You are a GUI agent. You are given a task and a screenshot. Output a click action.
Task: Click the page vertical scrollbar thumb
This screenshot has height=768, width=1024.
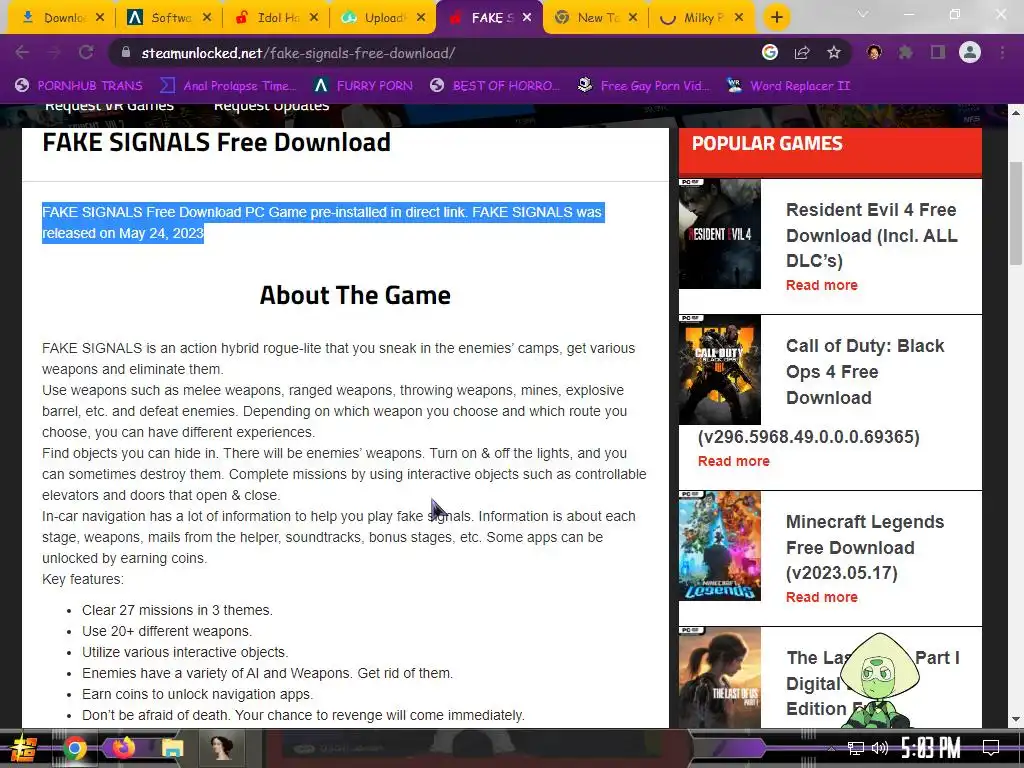point(1016,212)
